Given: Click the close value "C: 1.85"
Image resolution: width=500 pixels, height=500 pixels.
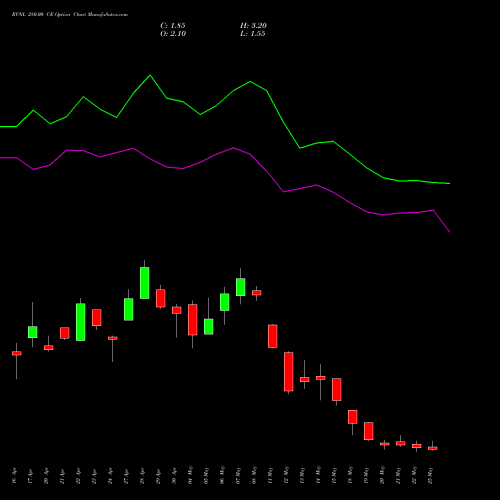Looking at the screenshot, I should tap(173, 26).
